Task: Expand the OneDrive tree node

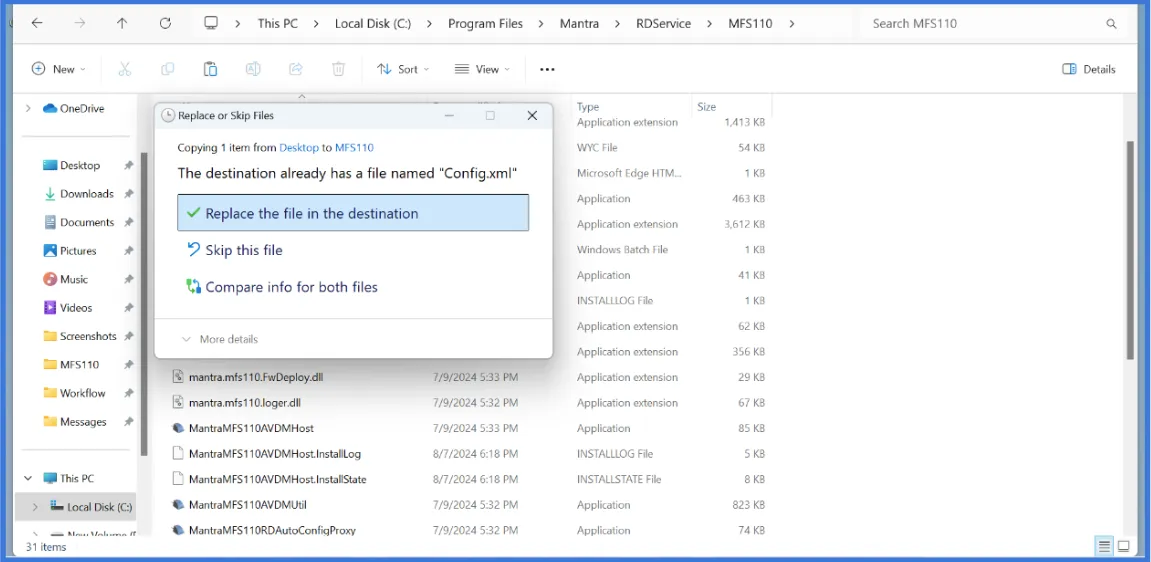Action: point(28,109)
